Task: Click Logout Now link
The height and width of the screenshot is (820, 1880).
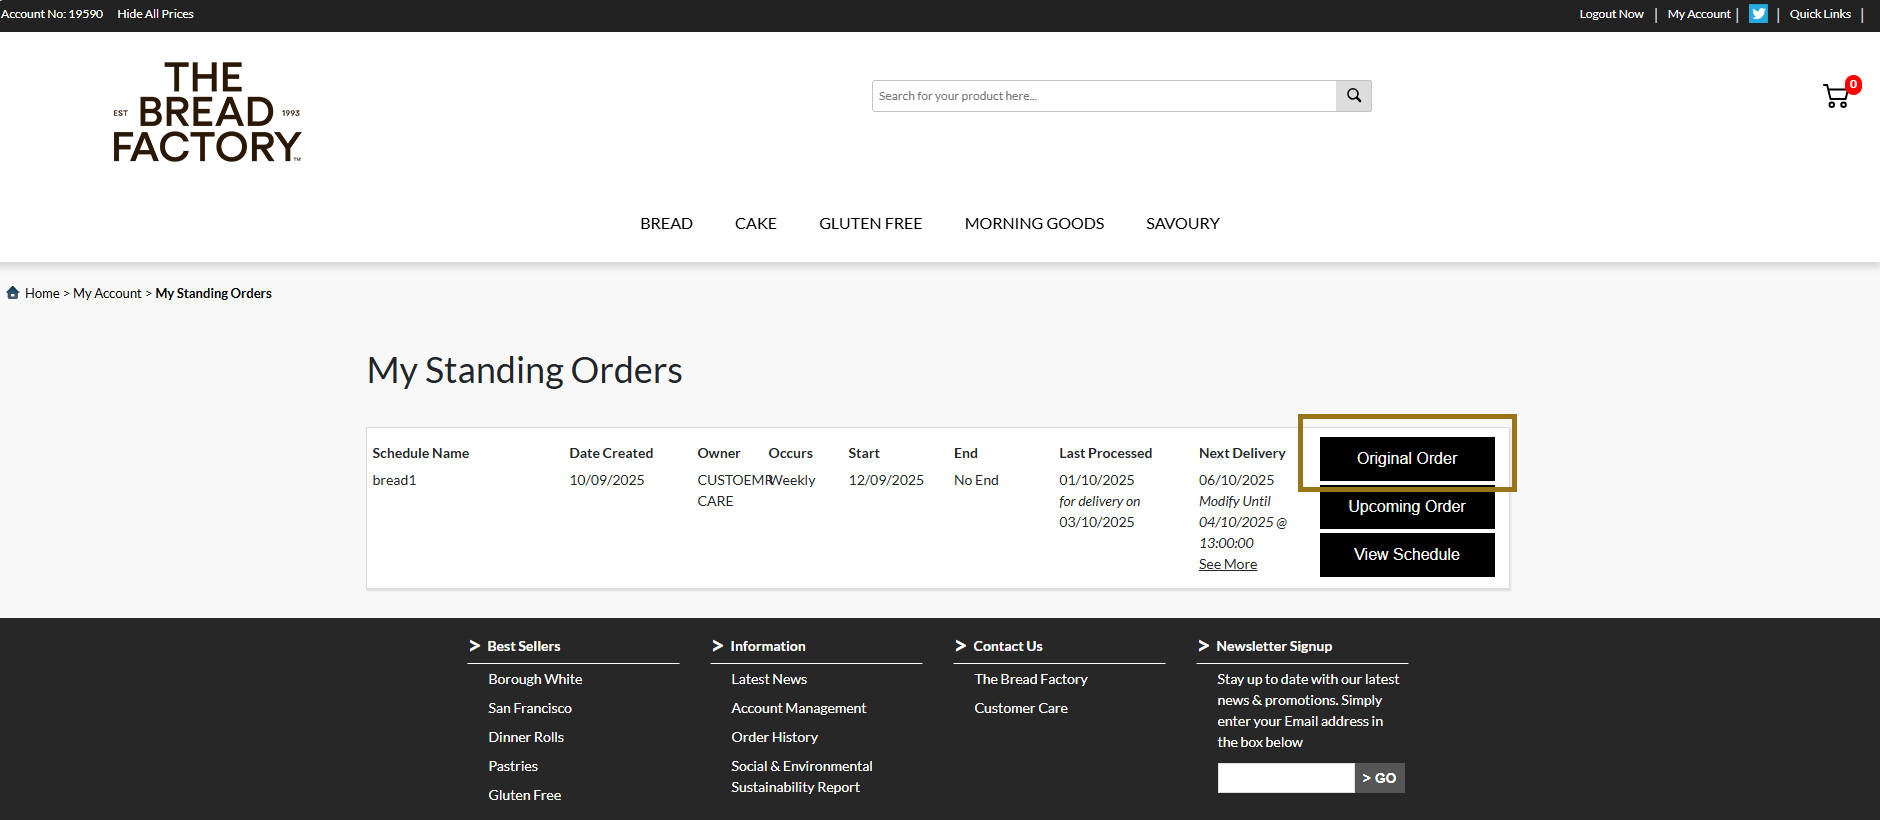Action: click(1611, 14)
